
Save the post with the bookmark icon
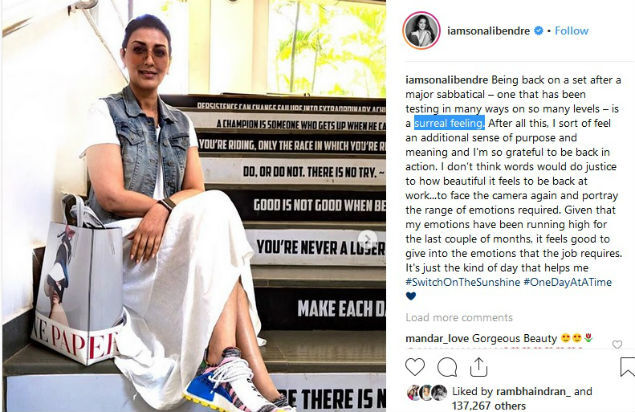627,367
